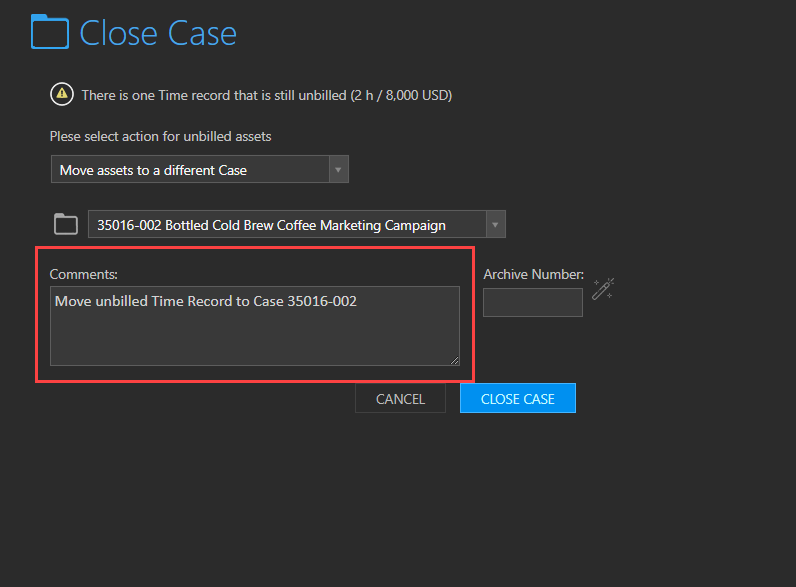Viewport: 796px width, 587px height.
Task: Click the comment text 'Move unbilled Time Record to Case 35016-002'
Action: coord(206,301)
